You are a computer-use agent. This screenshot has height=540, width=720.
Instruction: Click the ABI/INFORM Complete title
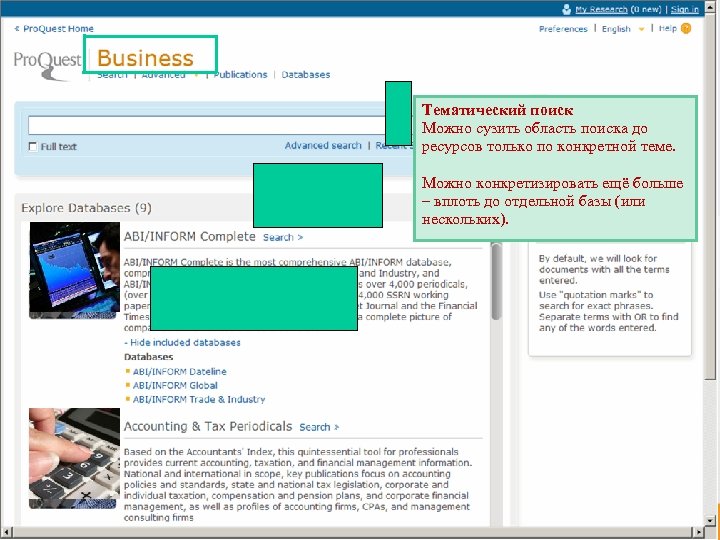coord(190,236)
